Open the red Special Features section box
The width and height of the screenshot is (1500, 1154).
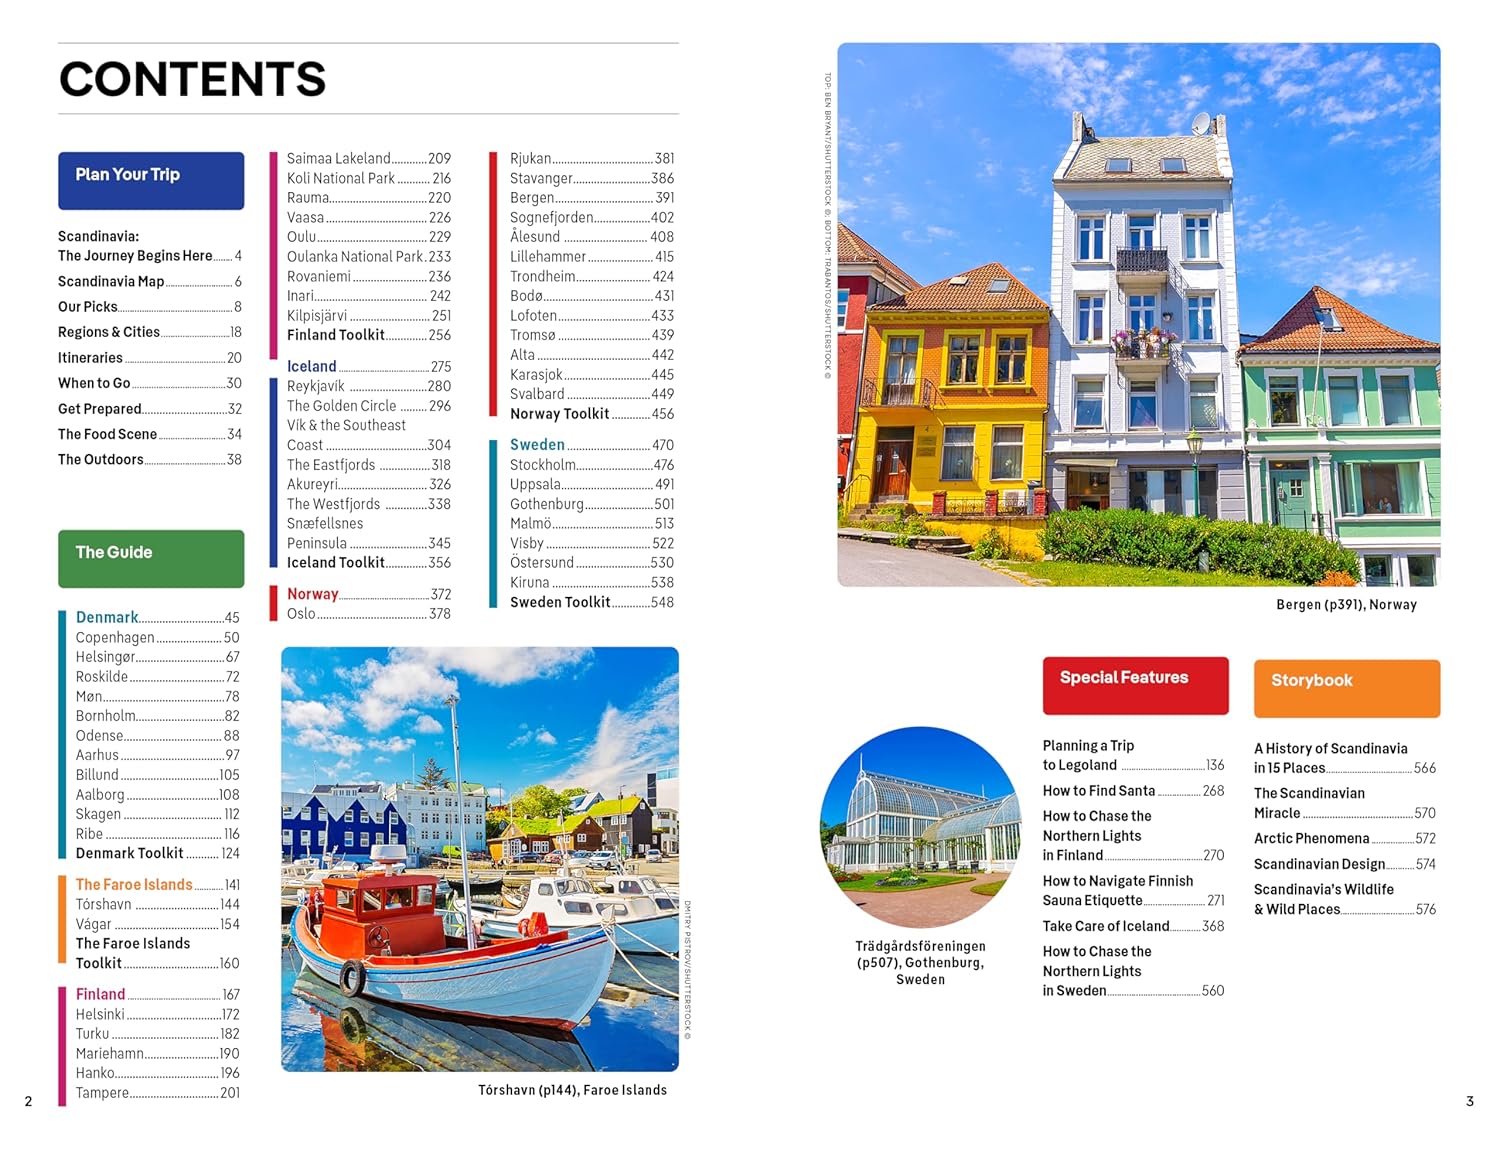(x=1135, y=685)
